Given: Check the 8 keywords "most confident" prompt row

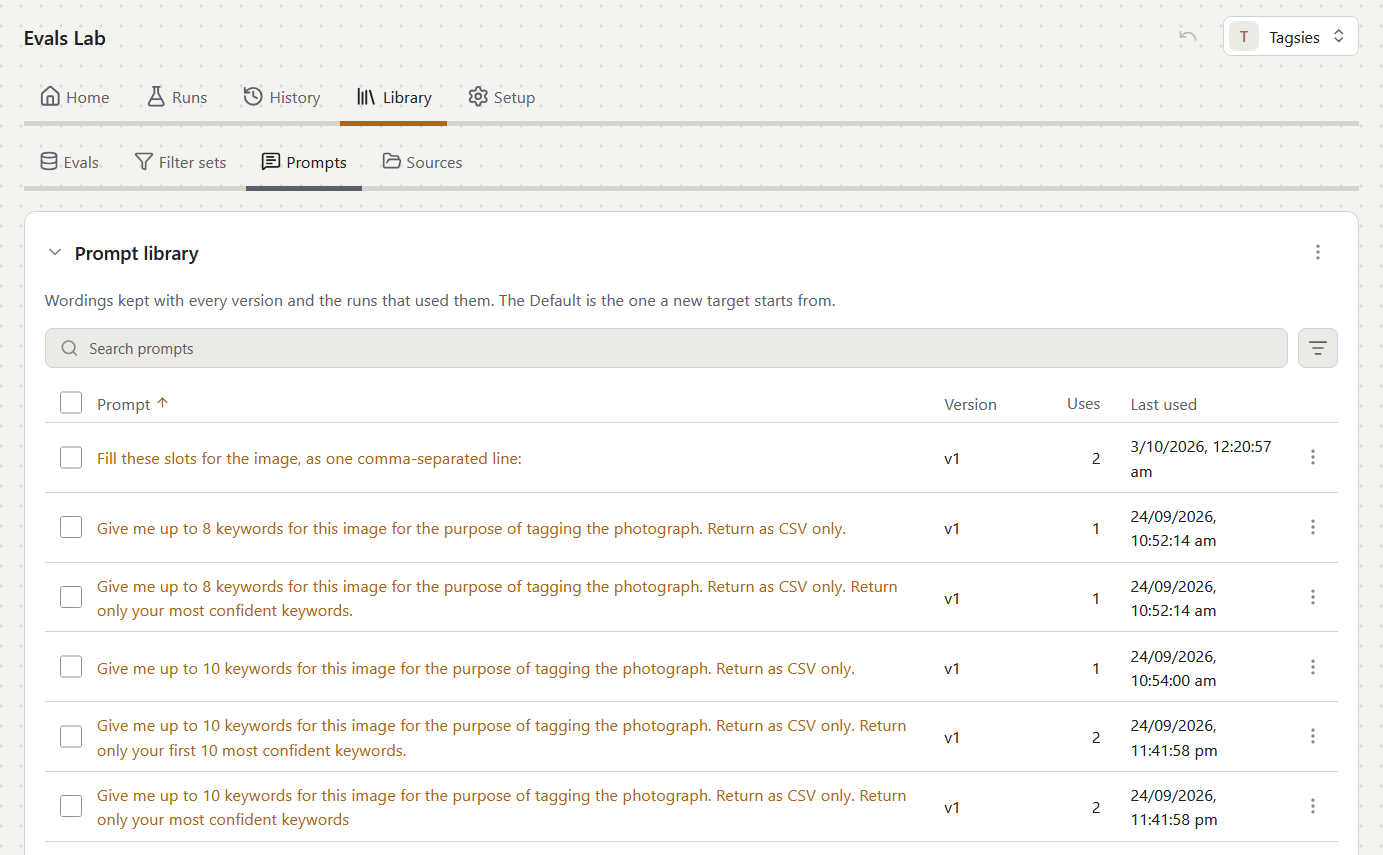Looking at the screenshot, I should coord(71,597).
